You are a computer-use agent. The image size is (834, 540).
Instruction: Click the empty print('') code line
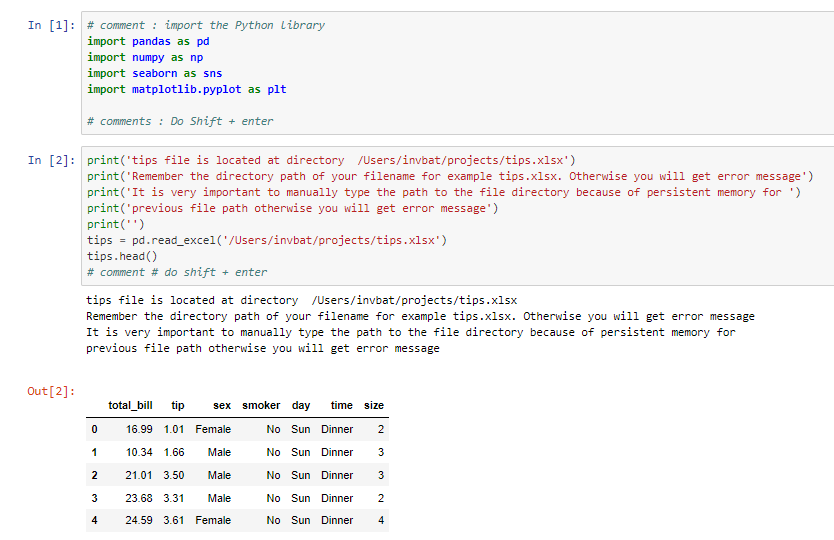point(116,225)
